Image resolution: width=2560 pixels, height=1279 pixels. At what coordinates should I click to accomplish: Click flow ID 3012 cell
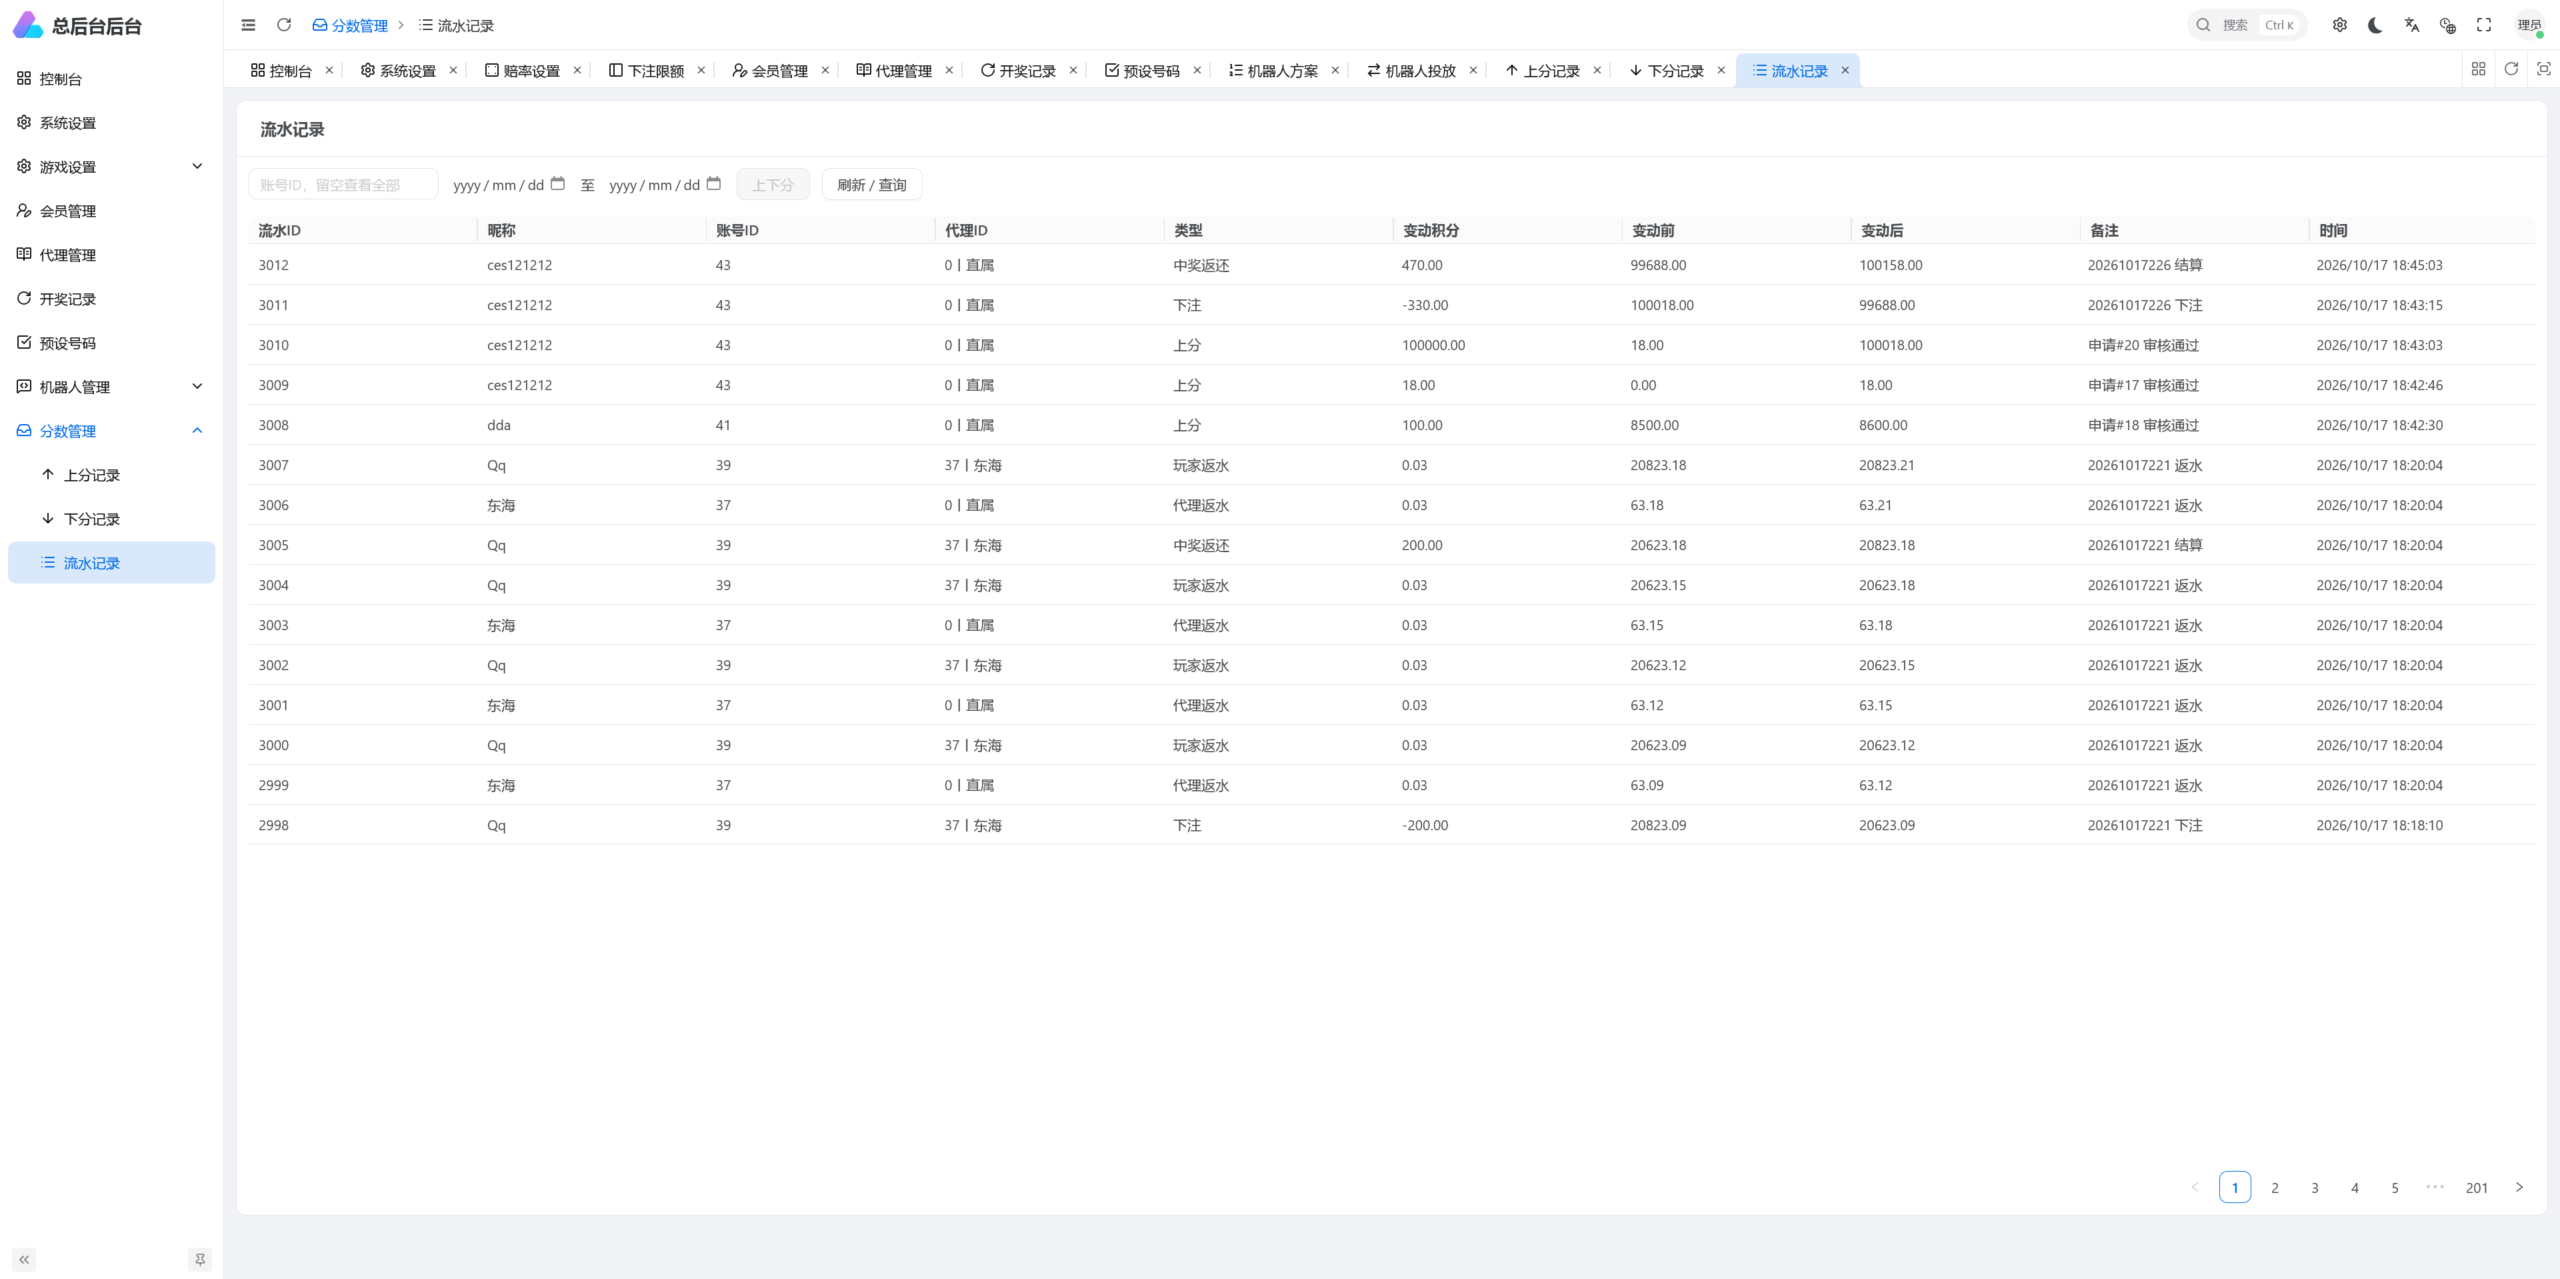coord(274,265)
